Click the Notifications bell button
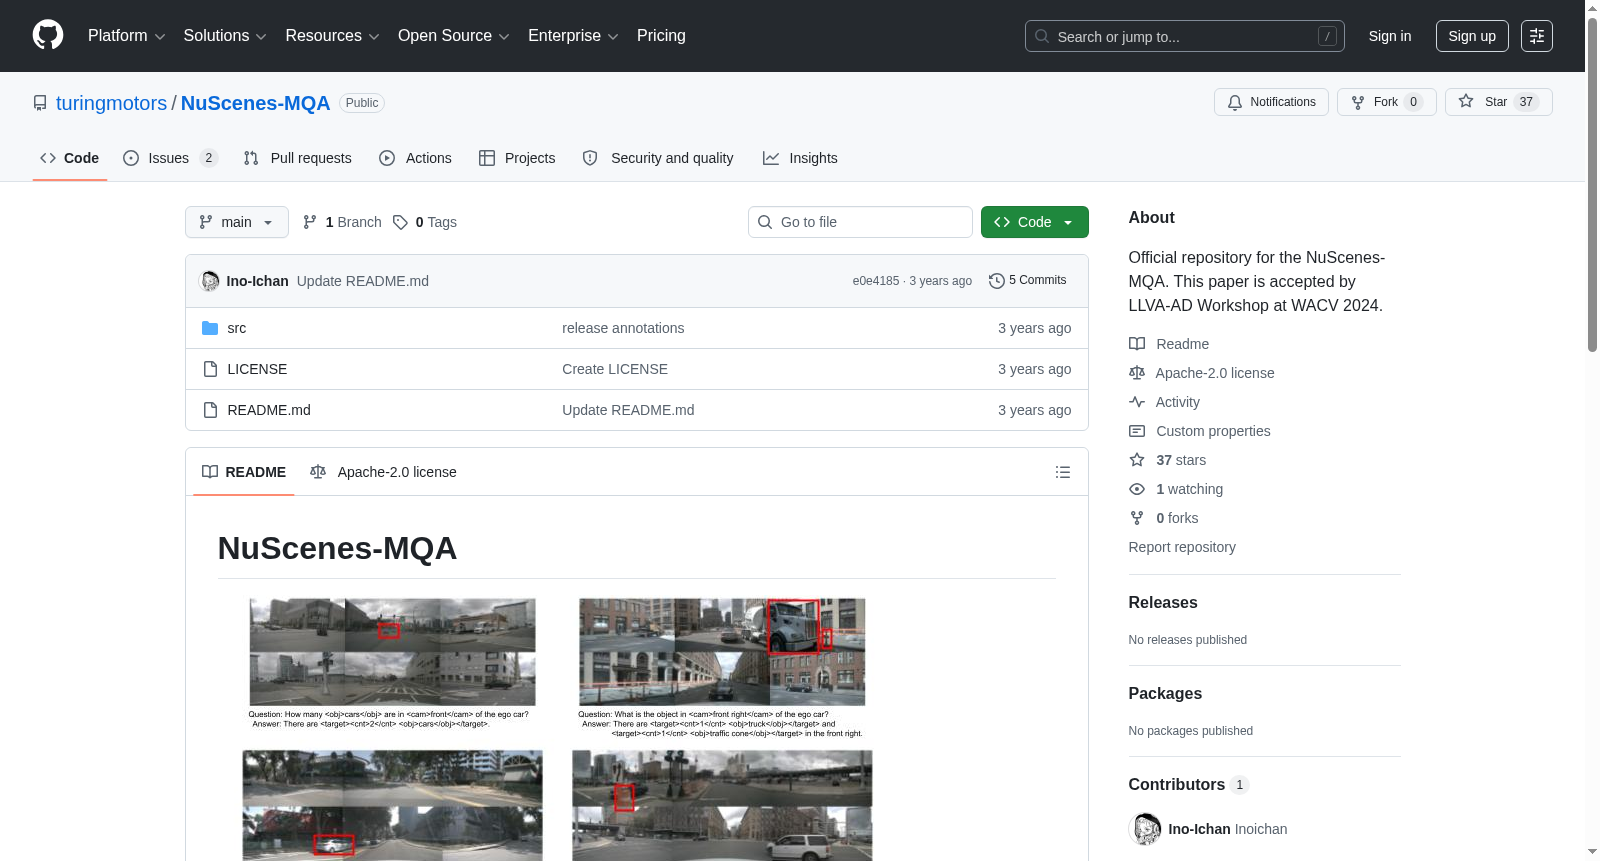Image resolution: width=1600 pixels, height=861 pixels. pyautogui.click(x=1271, y=102)
